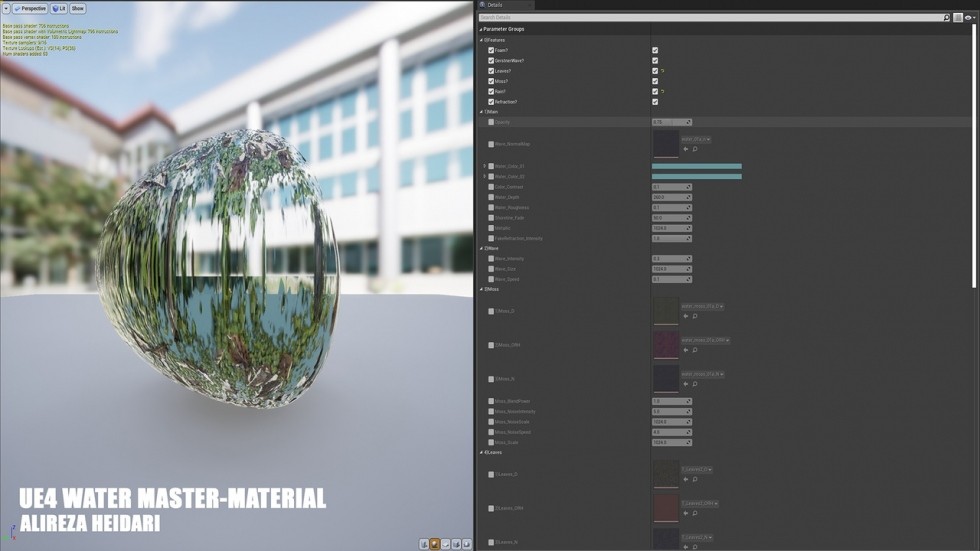
Task: Open the Show viewport options button
Action: click(78, 8)
